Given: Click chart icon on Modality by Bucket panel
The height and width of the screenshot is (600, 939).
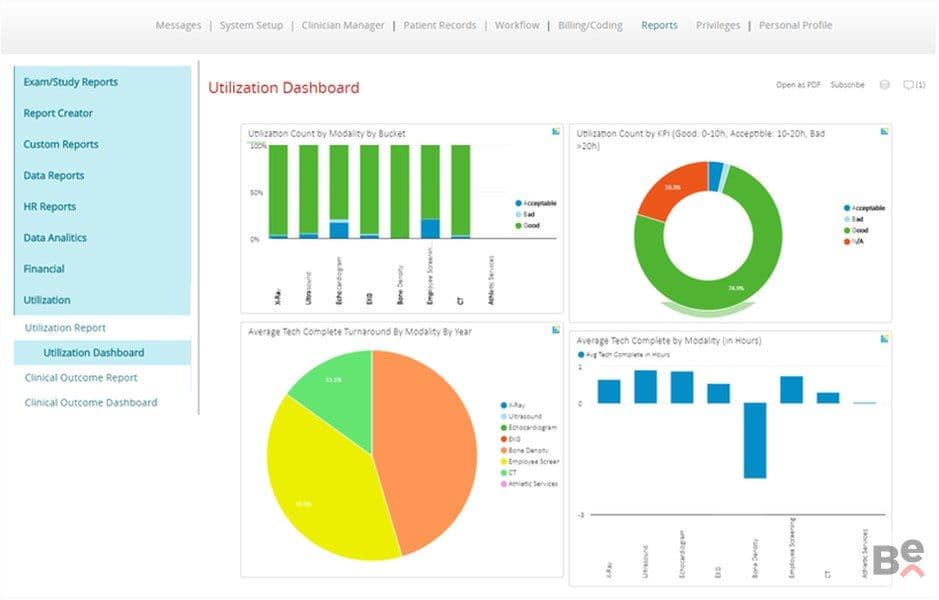Looking at the screenshot, I should pos(556,131).
